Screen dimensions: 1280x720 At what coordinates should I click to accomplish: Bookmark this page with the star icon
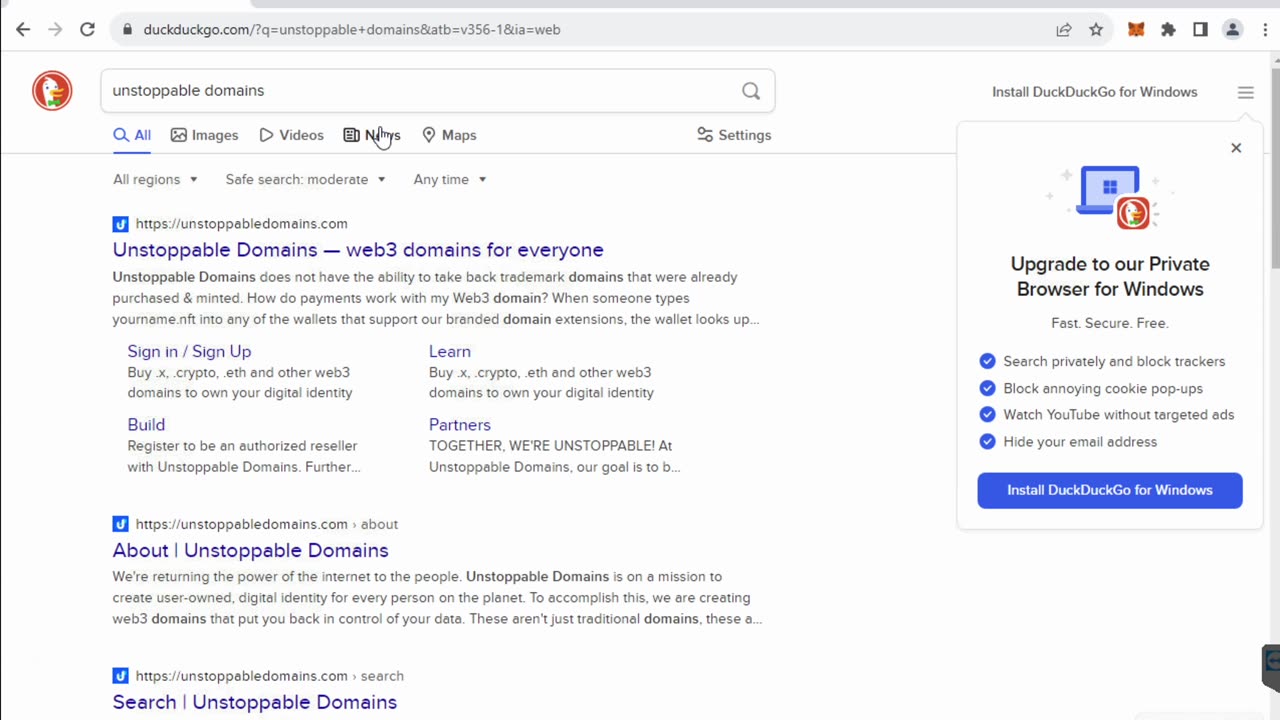point(1096,30)
